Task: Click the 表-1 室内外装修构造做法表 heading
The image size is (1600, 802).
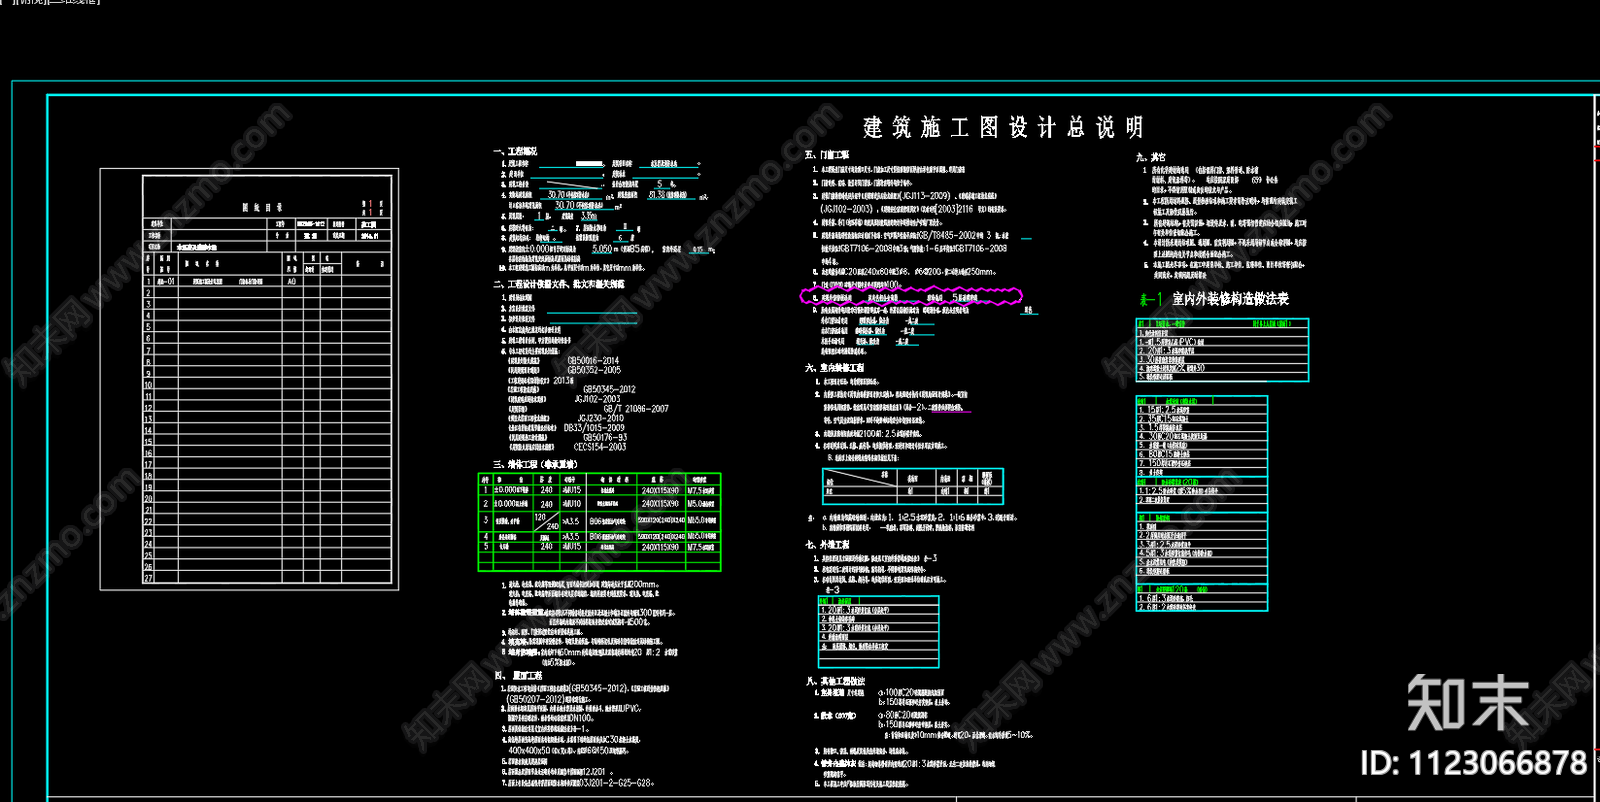Action: 1214,299
